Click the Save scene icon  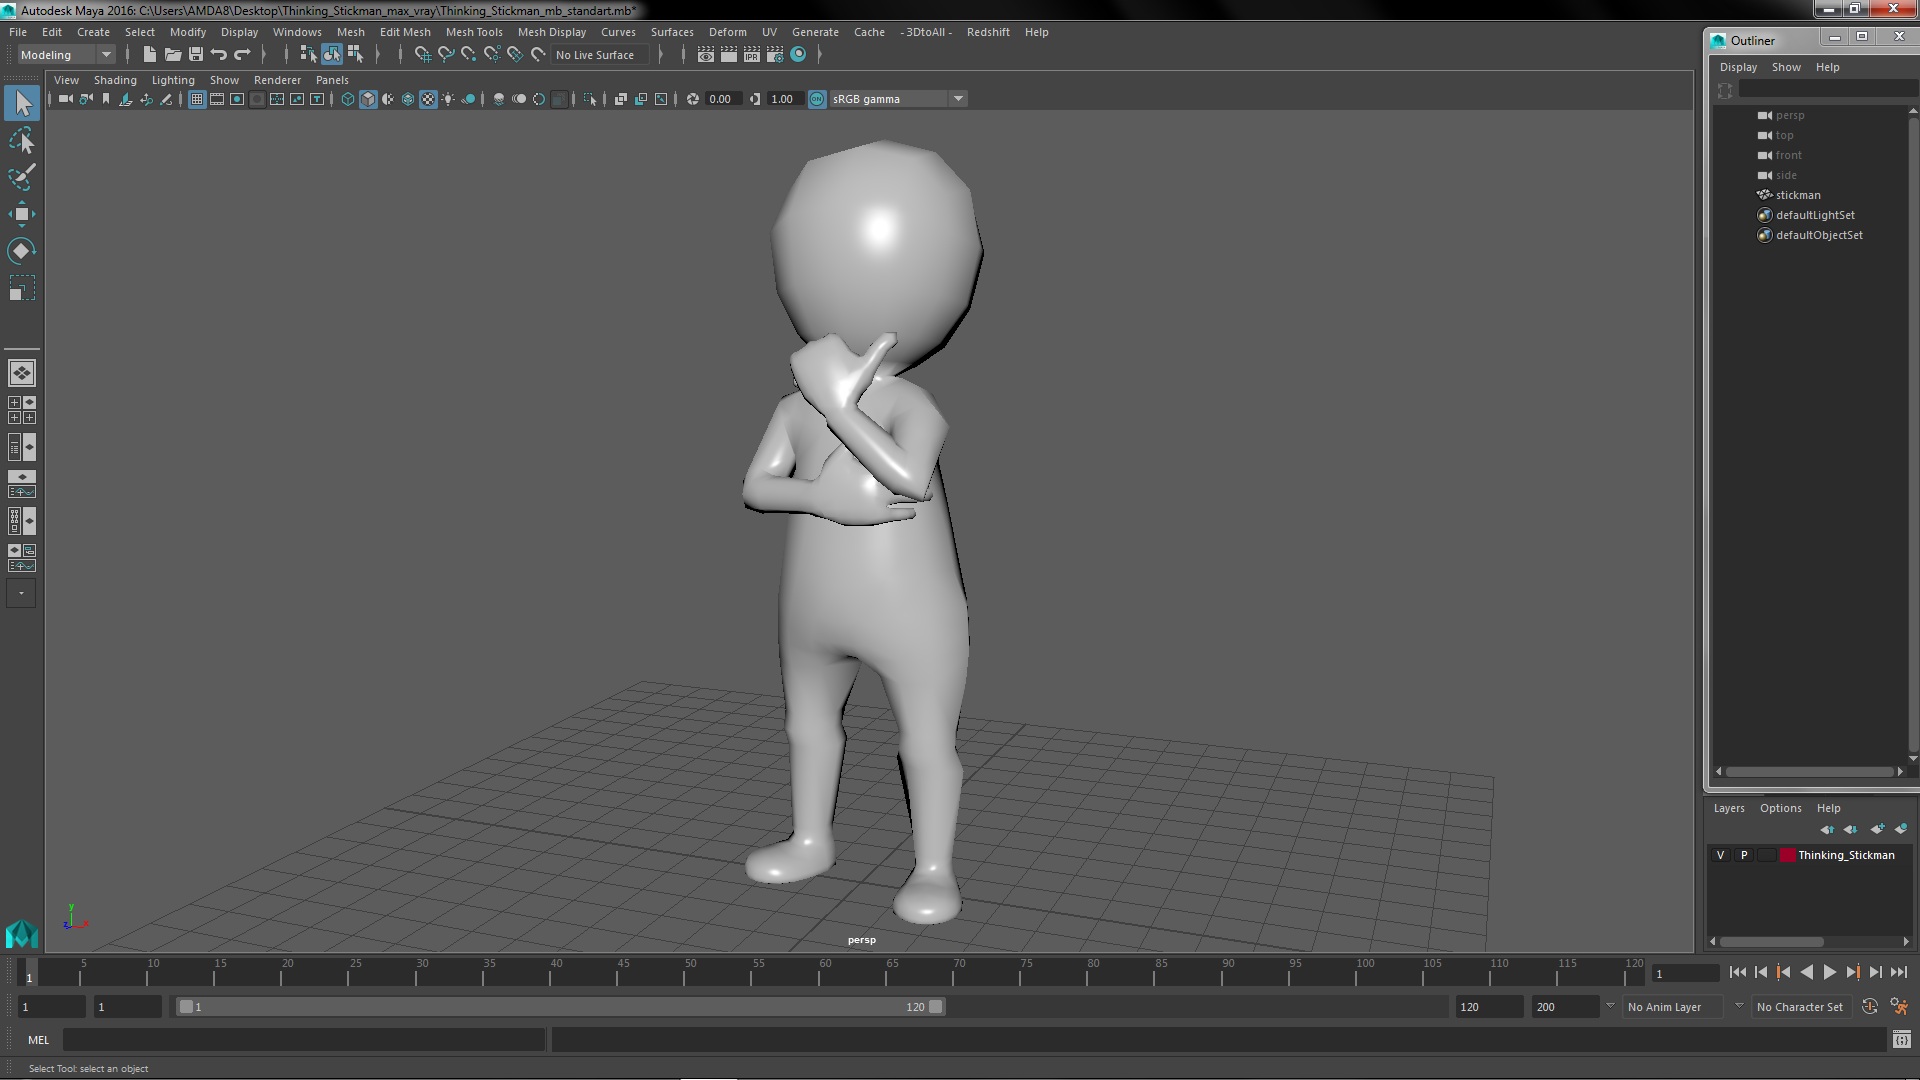click(196, 55)
